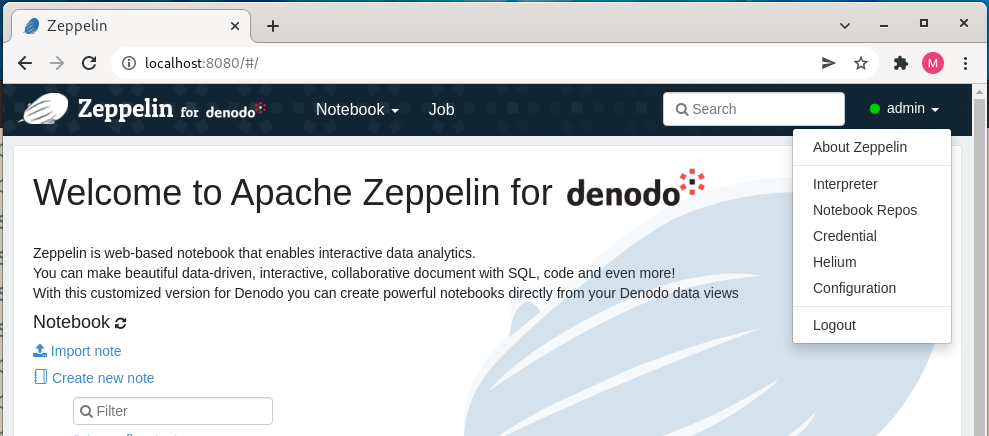The height and width of the screenshot is (436, 989).
Task: Click the browser forward arrow
Action: coord(57,63)
